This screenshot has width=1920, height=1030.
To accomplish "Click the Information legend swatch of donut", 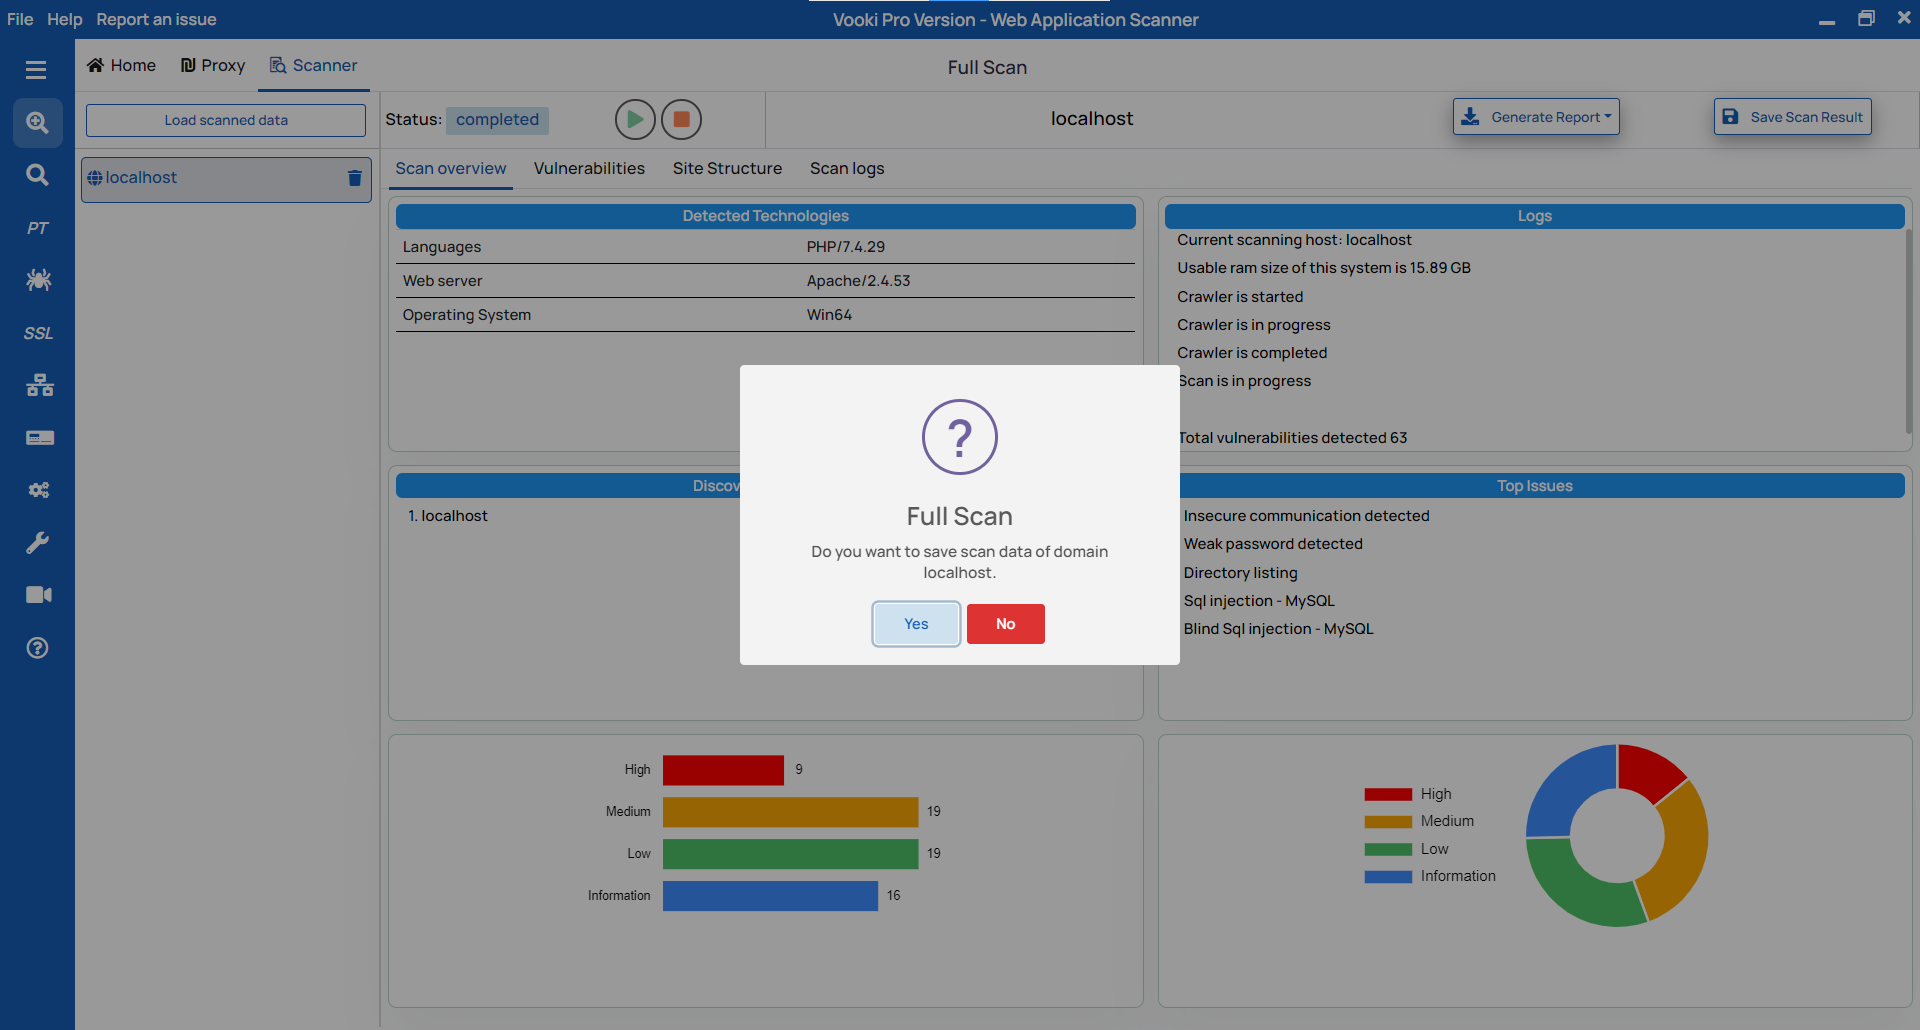I will pos(1388,877).
